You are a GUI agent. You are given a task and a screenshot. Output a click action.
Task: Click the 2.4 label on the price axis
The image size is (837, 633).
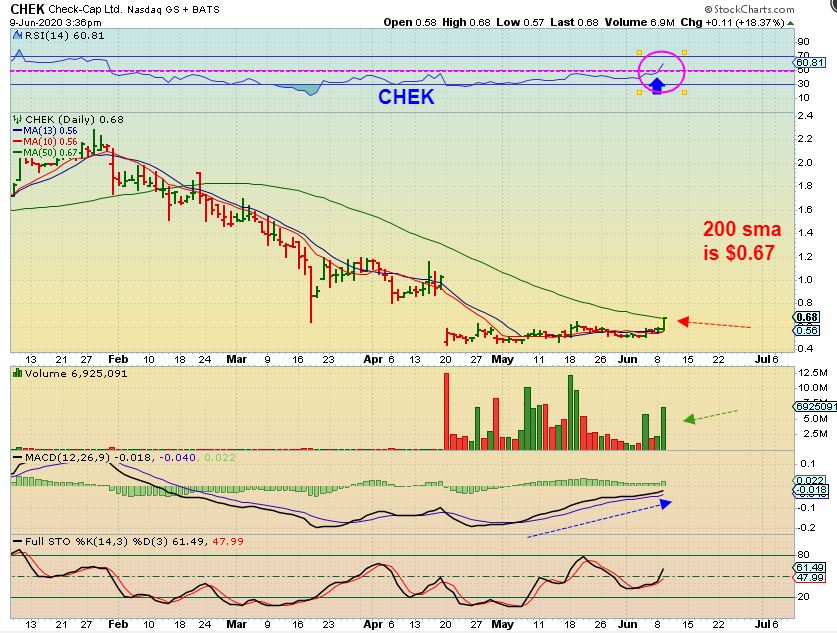pos(805,115)
